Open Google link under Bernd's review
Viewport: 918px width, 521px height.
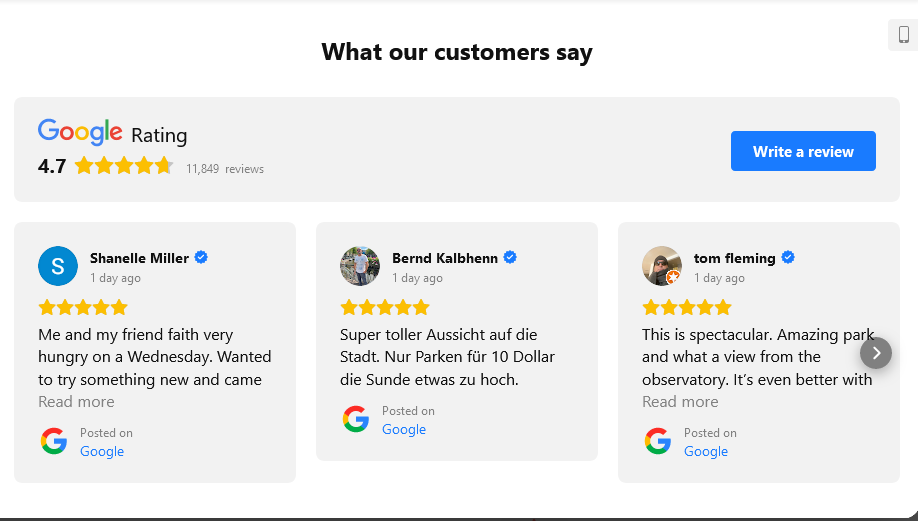[x=404, y=429]
